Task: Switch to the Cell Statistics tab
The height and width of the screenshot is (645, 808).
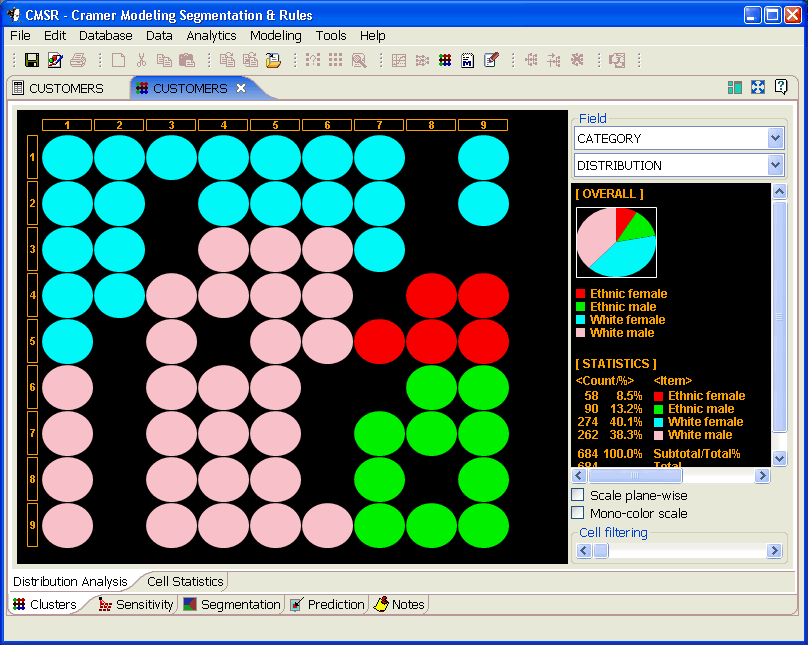Action: pos(186,581)
